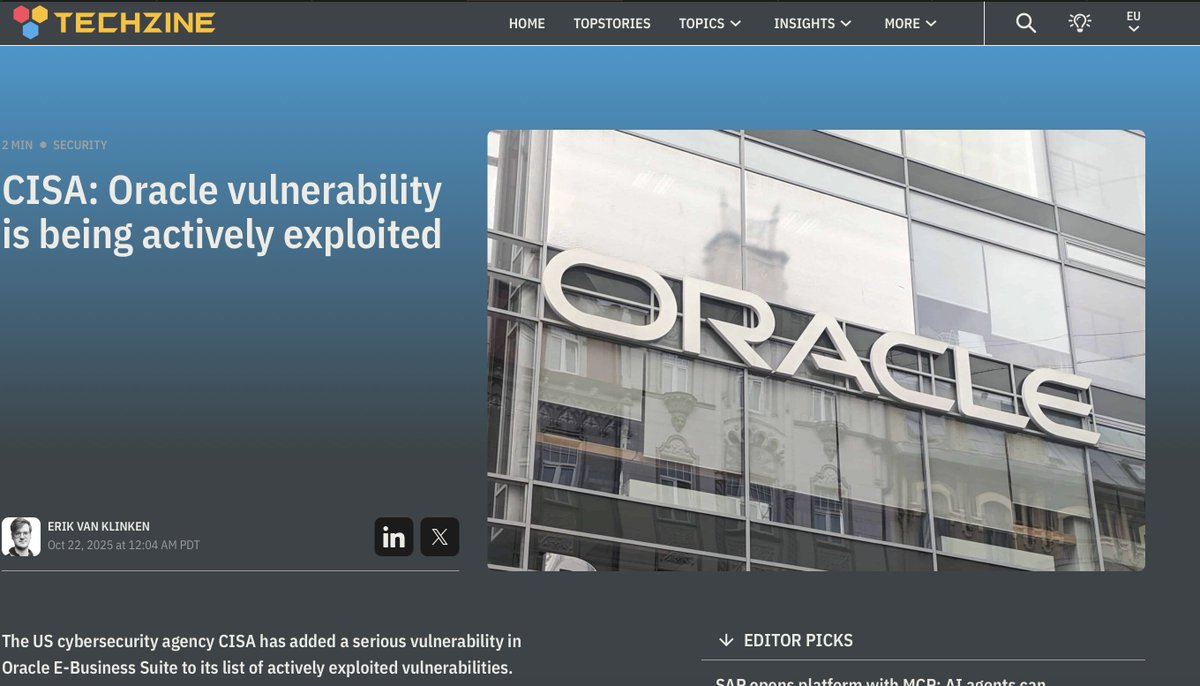The width and height of the screenshot is (1200, 686).
Task: Open the EU region dropdown
Action: [x=1133, y=22]
